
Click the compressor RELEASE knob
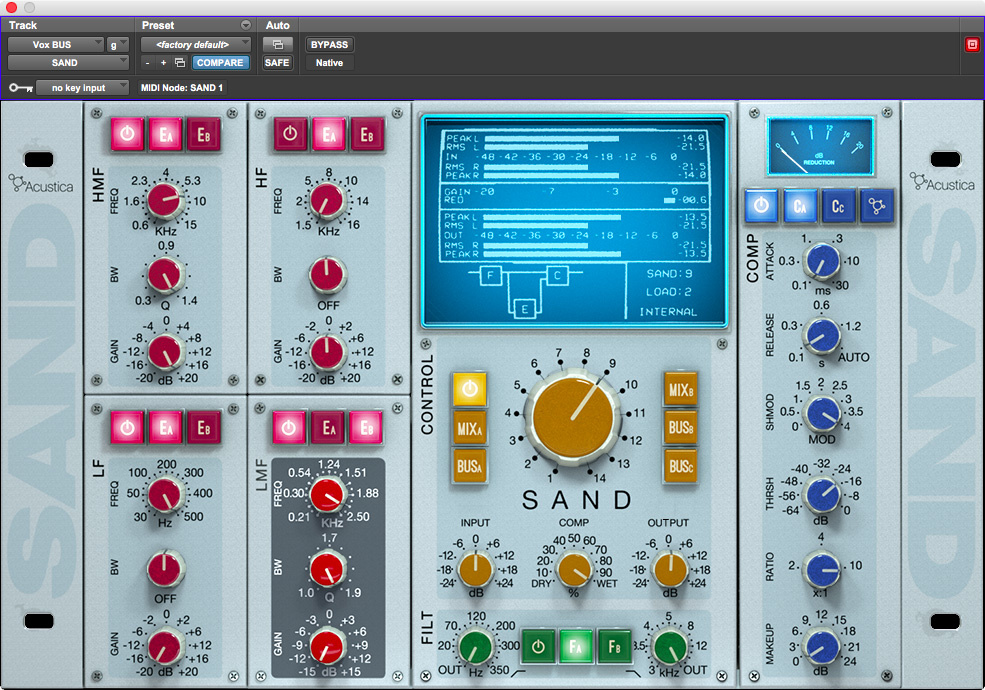[x=822, y=336]
